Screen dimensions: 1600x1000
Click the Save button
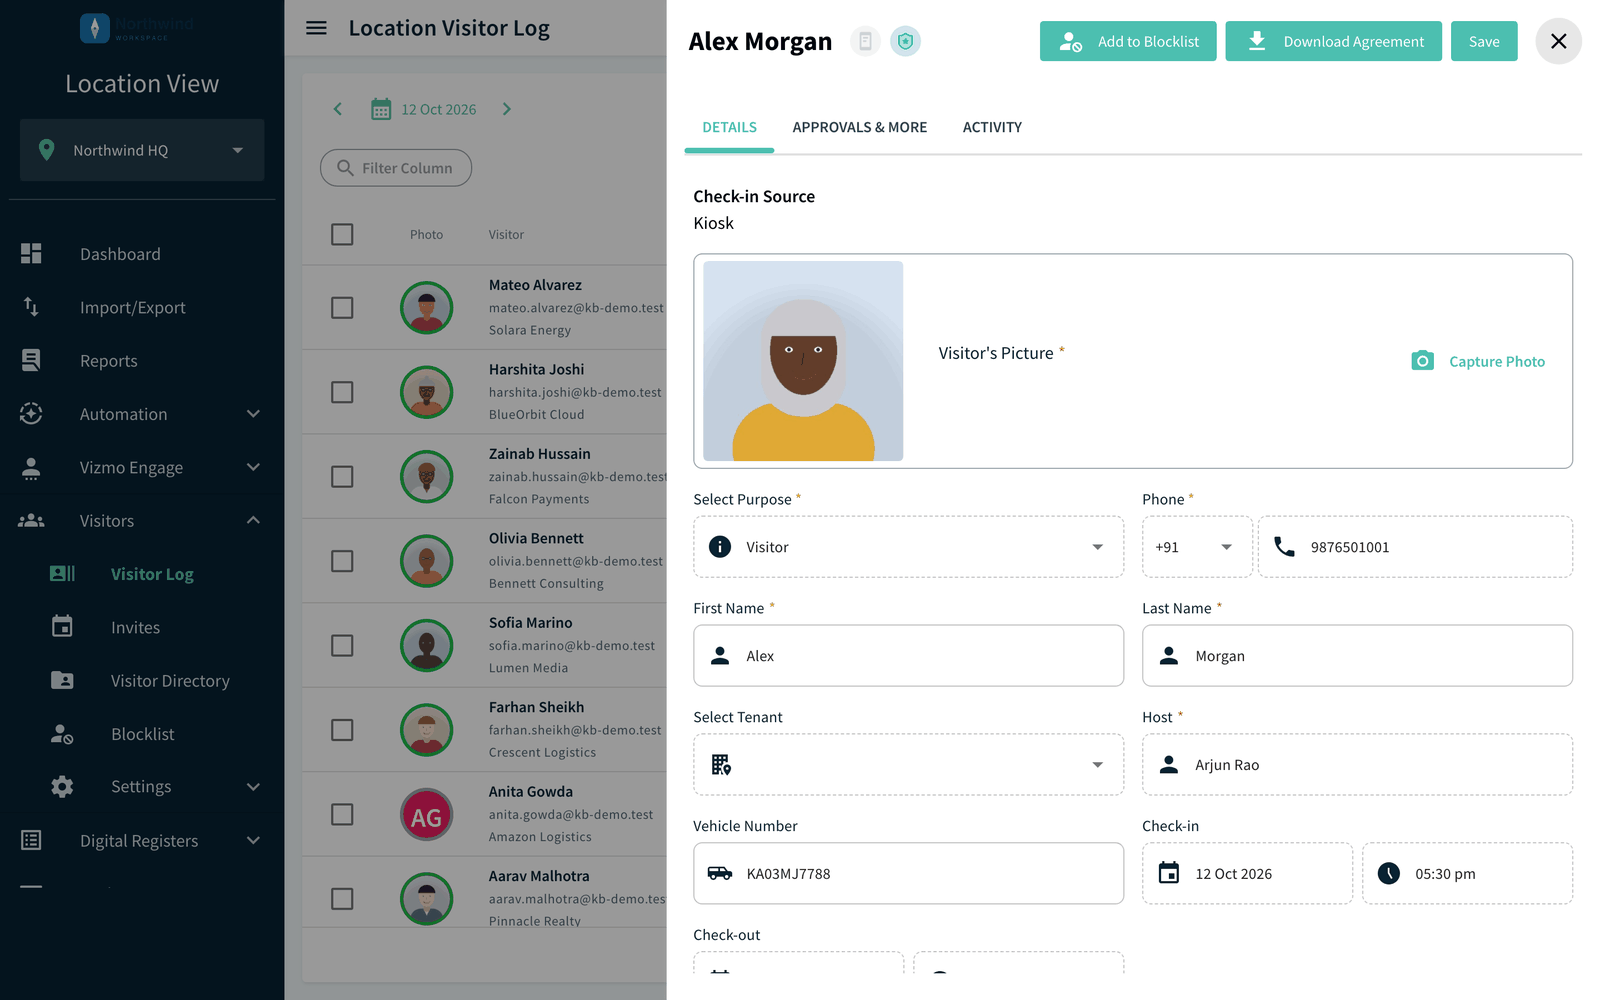pyautogui.click(x=1484, y=41)
